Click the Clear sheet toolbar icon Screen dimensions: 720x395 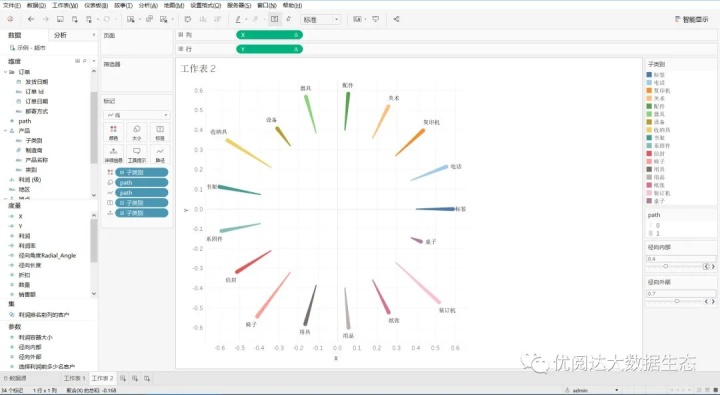(163, 19)
